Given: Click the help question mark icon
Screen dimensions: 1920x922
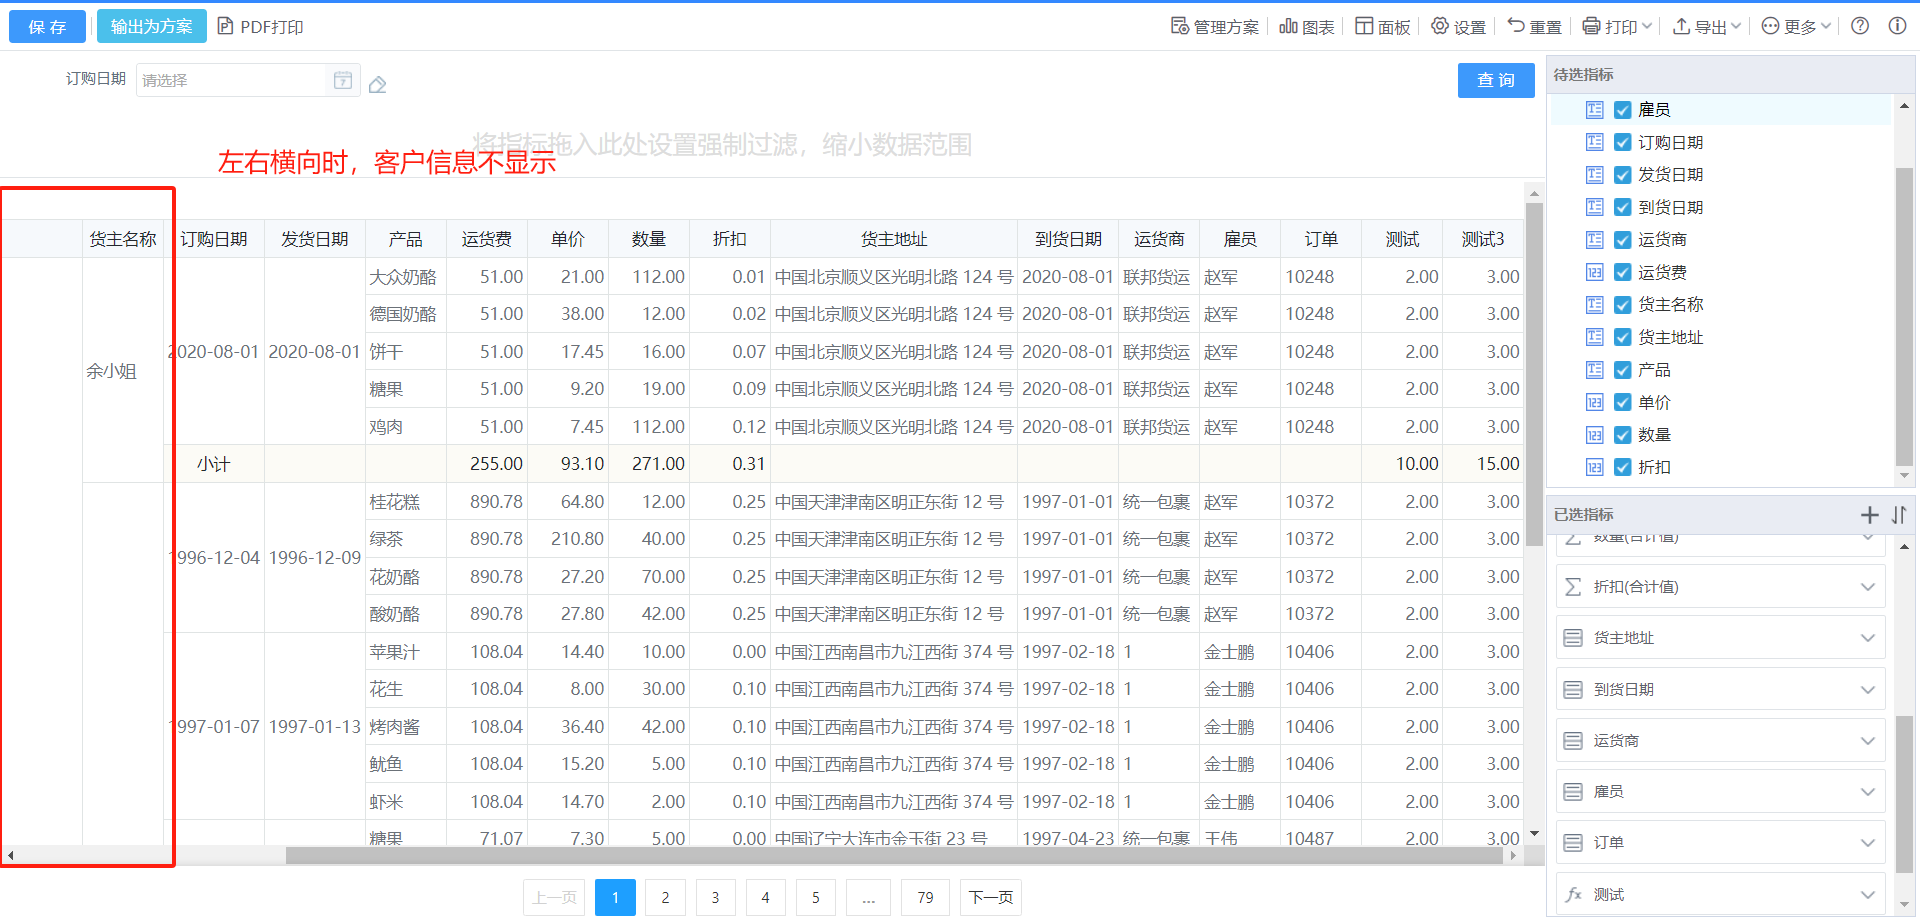Looking at the screenshot, I should tap(1860, 26).
